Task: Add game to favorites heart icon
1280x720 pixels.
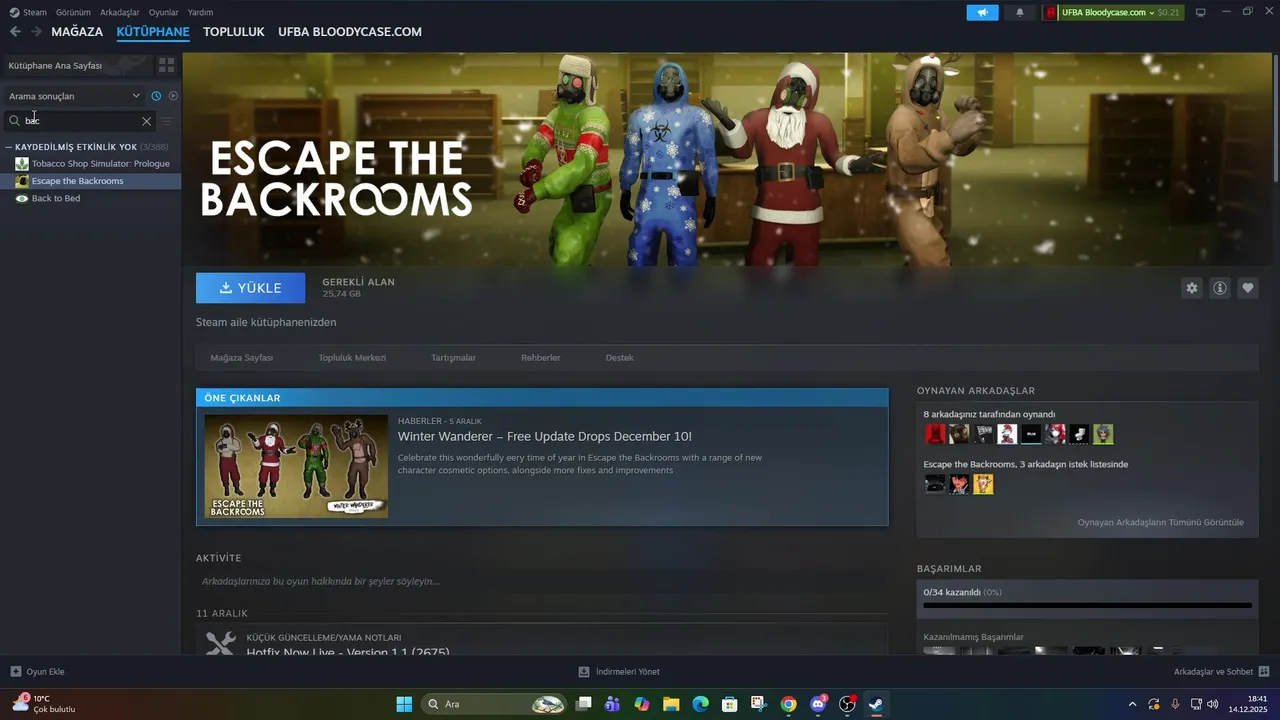Action: tap(1248, 288)
